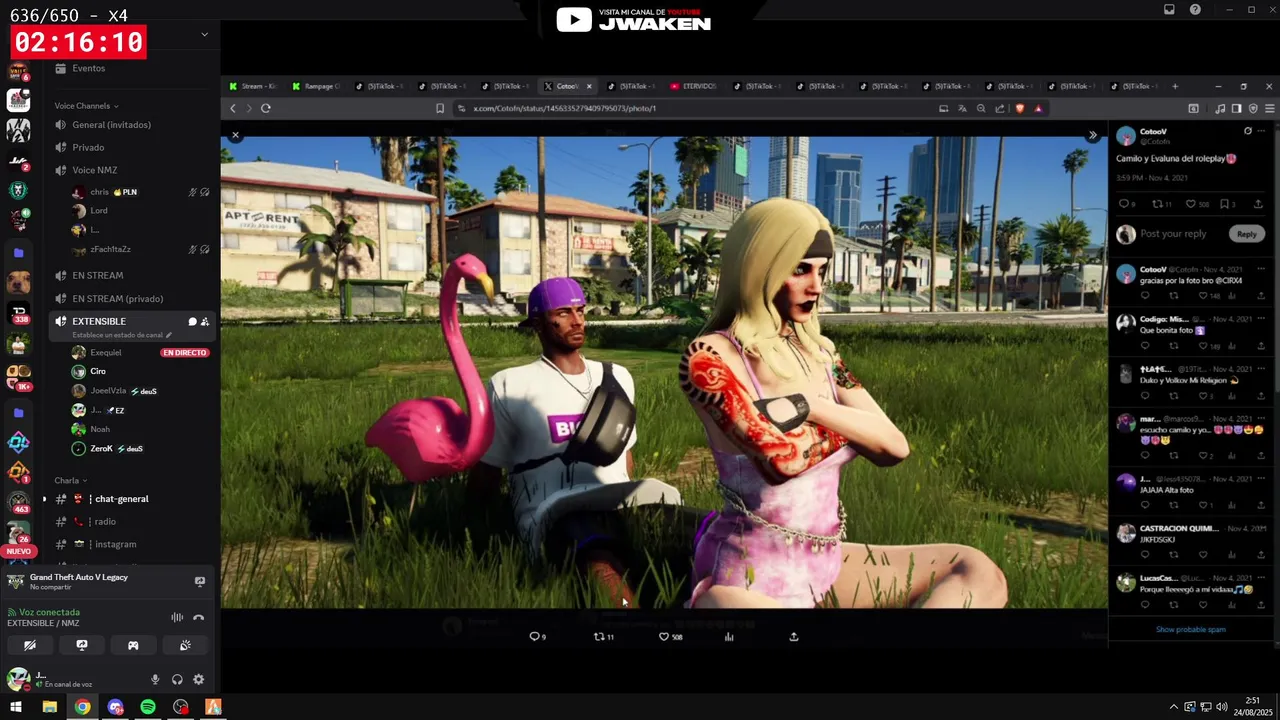Bookmark this page in address bar
This screenshot has width=1280, height=720.
pos(440,108)
